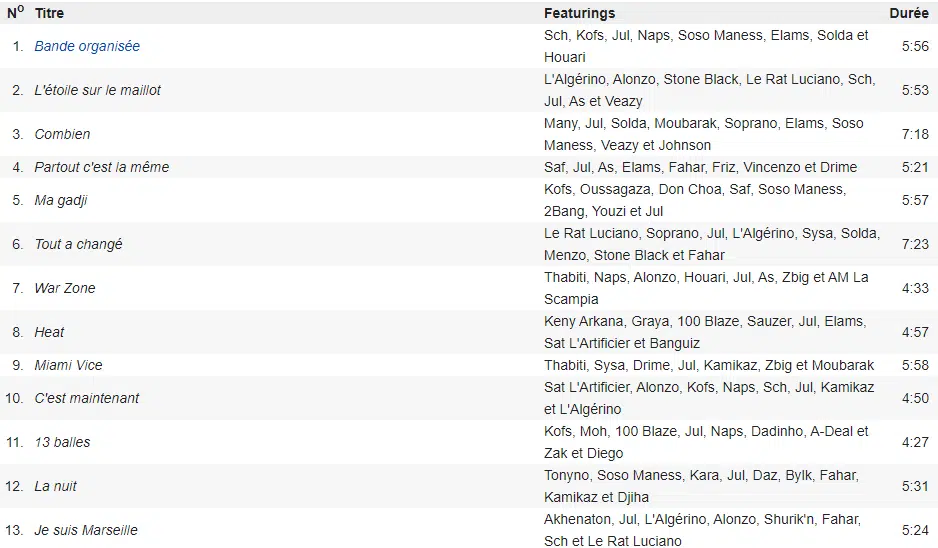Screen dimensions: 938x548
Task: Click the track title "Combien"
Action: [62, 134]
